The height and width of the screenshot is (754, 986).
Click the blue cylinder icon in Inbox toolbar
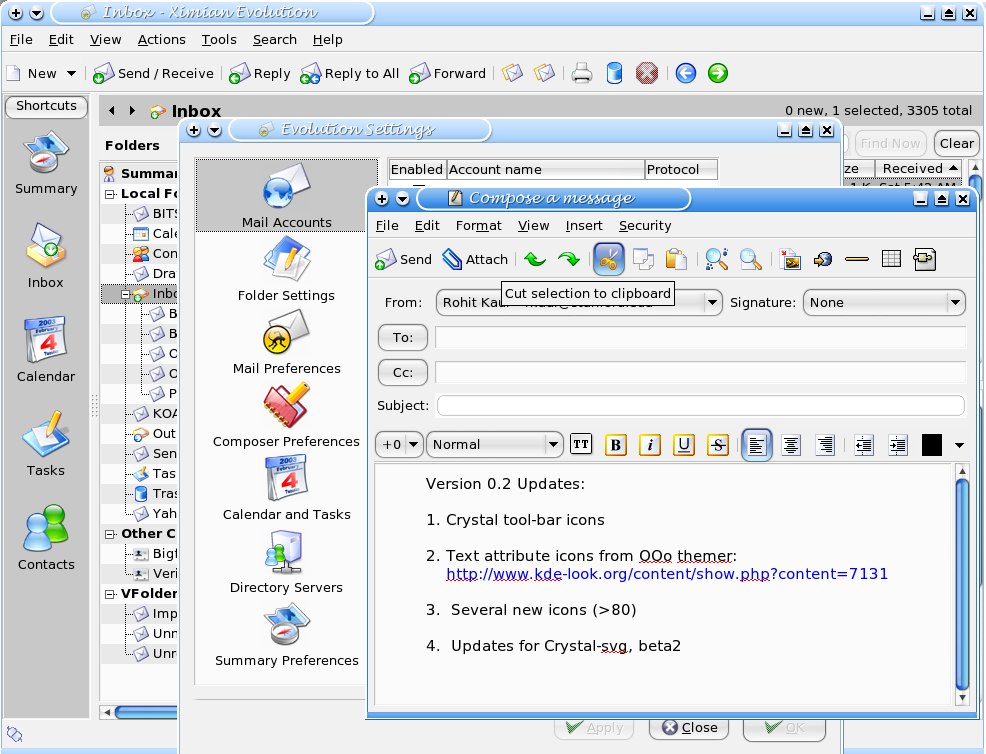614,74
